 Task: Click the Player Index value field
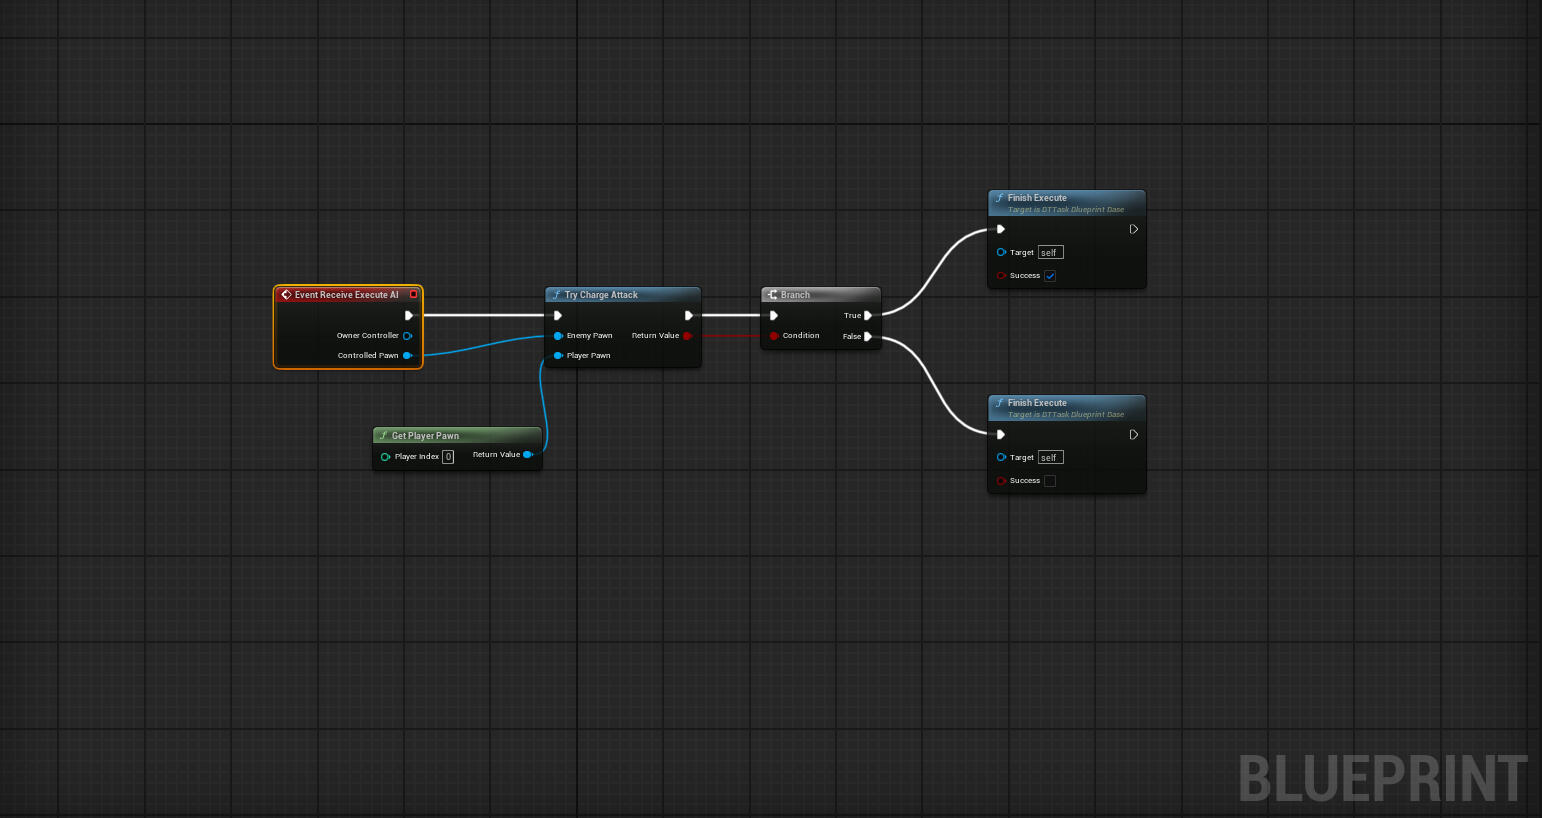click(448, 457)
